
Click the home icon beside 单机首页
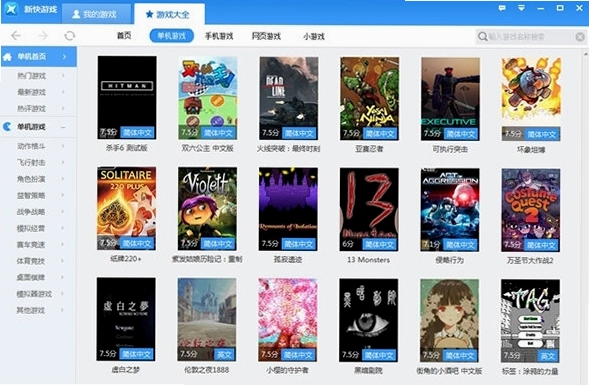click(7, 57)
